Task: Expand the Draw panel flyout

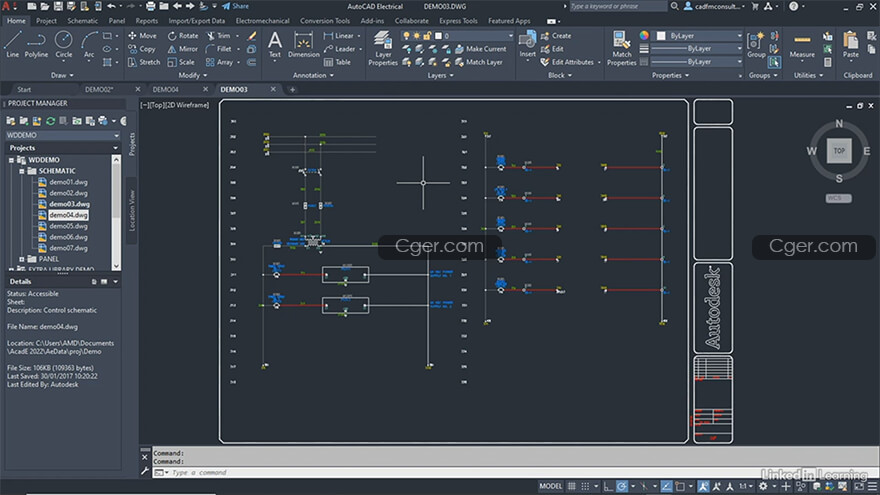Action: (62, 75)
